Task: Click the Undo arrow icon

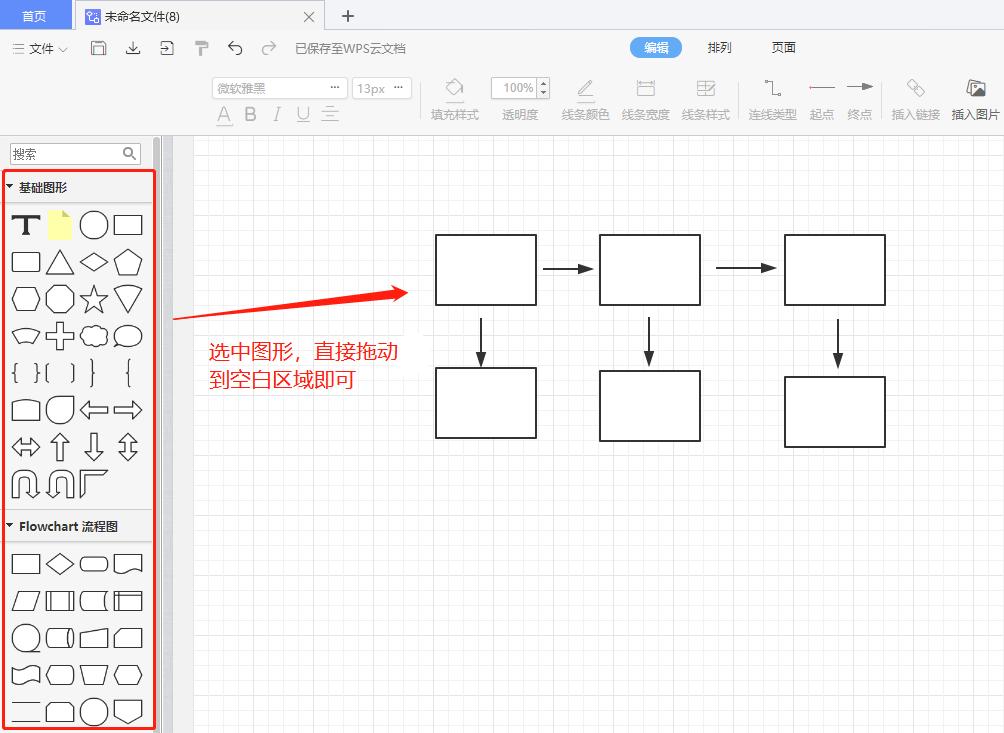Action: 236,47
